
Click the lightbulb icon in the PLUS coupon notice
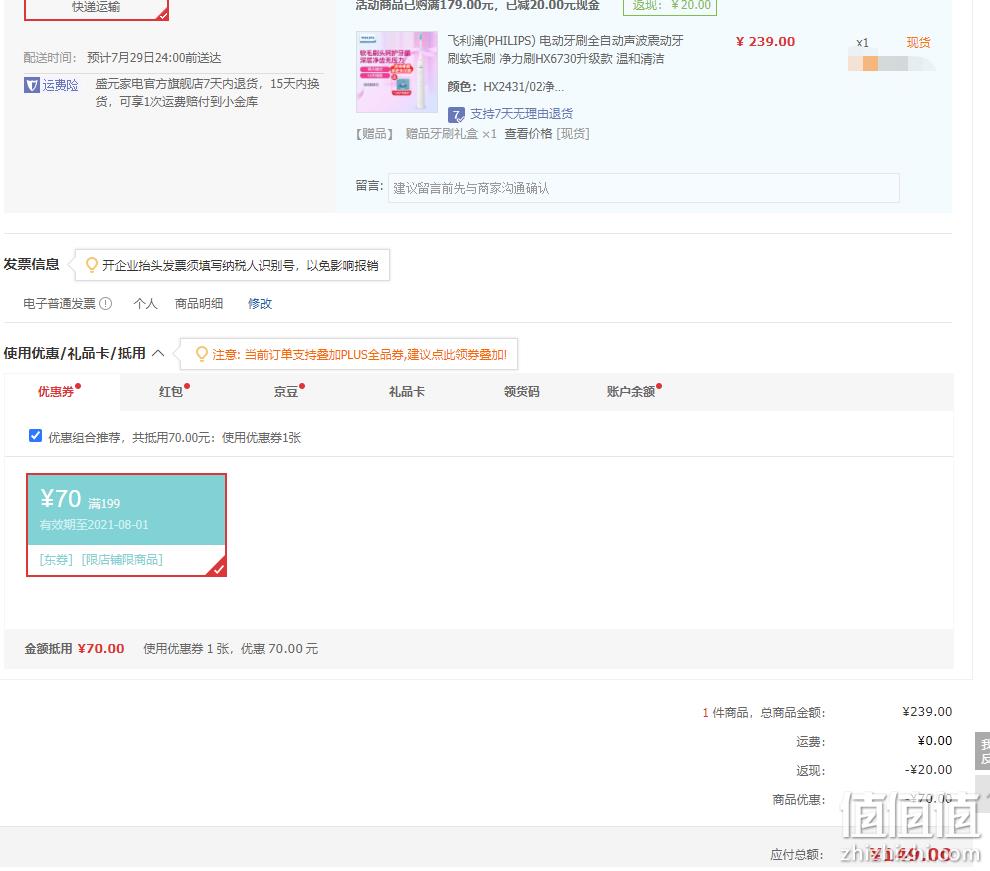click(201, 354)
